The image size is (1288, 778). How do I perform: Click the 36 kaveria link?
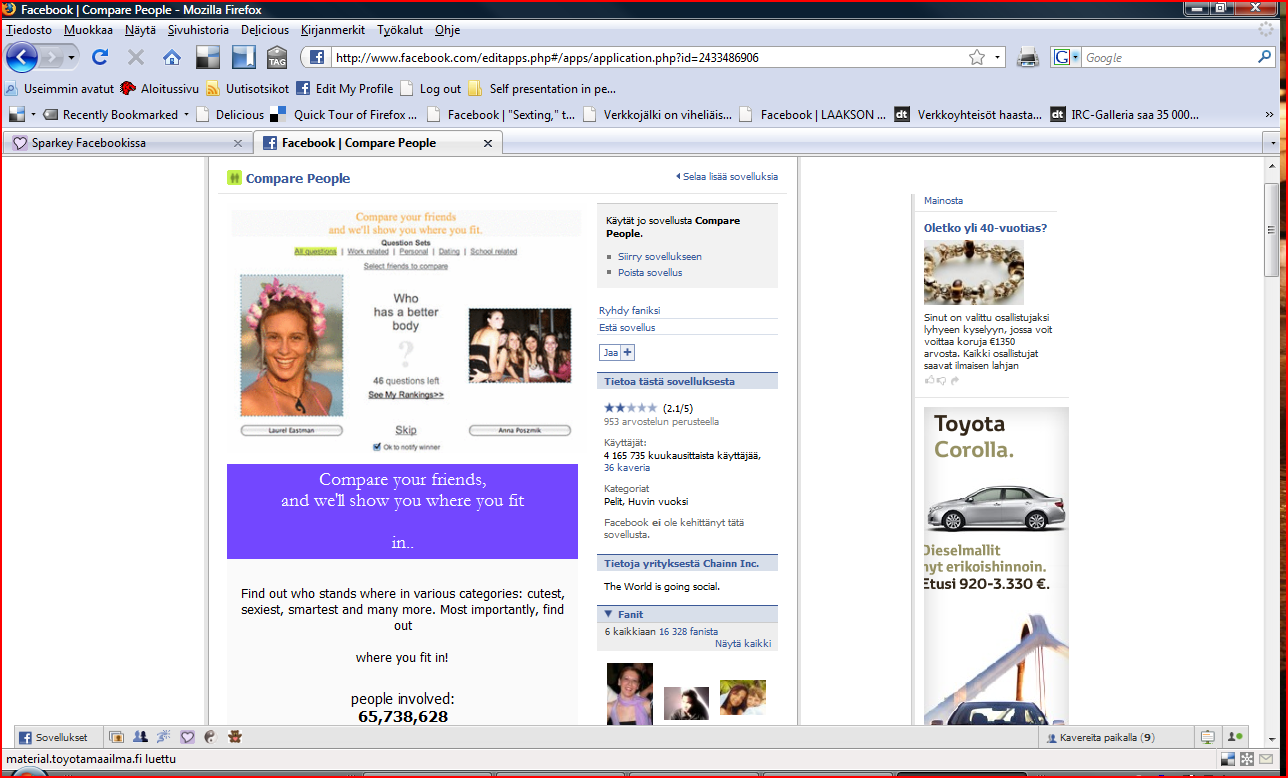coord(627,468)
